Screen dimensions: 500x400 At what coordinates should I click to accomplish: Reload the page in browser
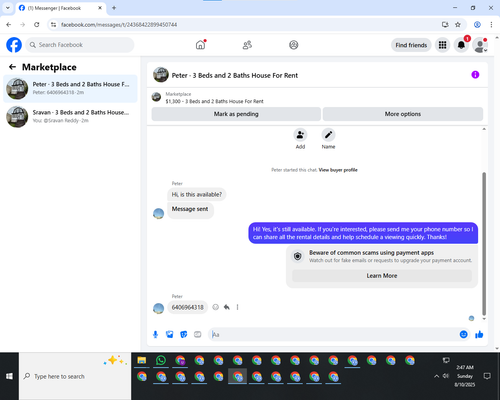click(x=37, y=25)
